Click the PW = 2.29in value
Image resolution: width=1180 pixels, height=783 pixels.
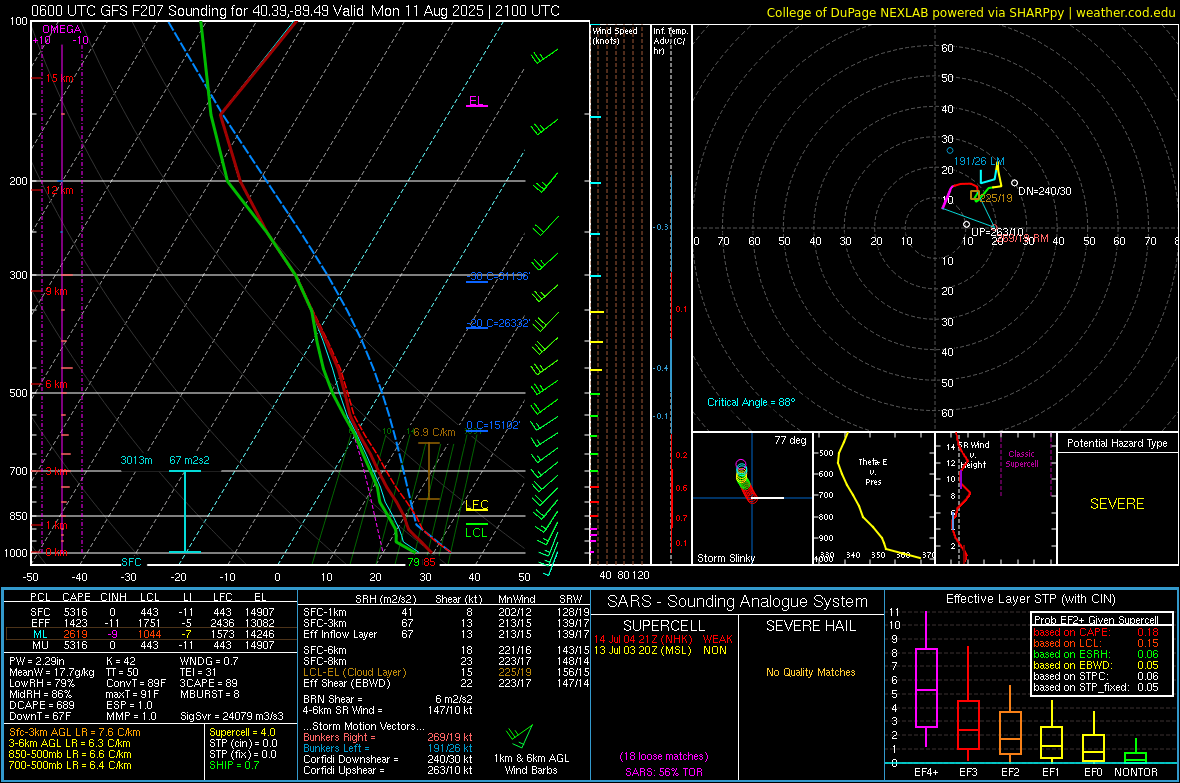point(37,661)
